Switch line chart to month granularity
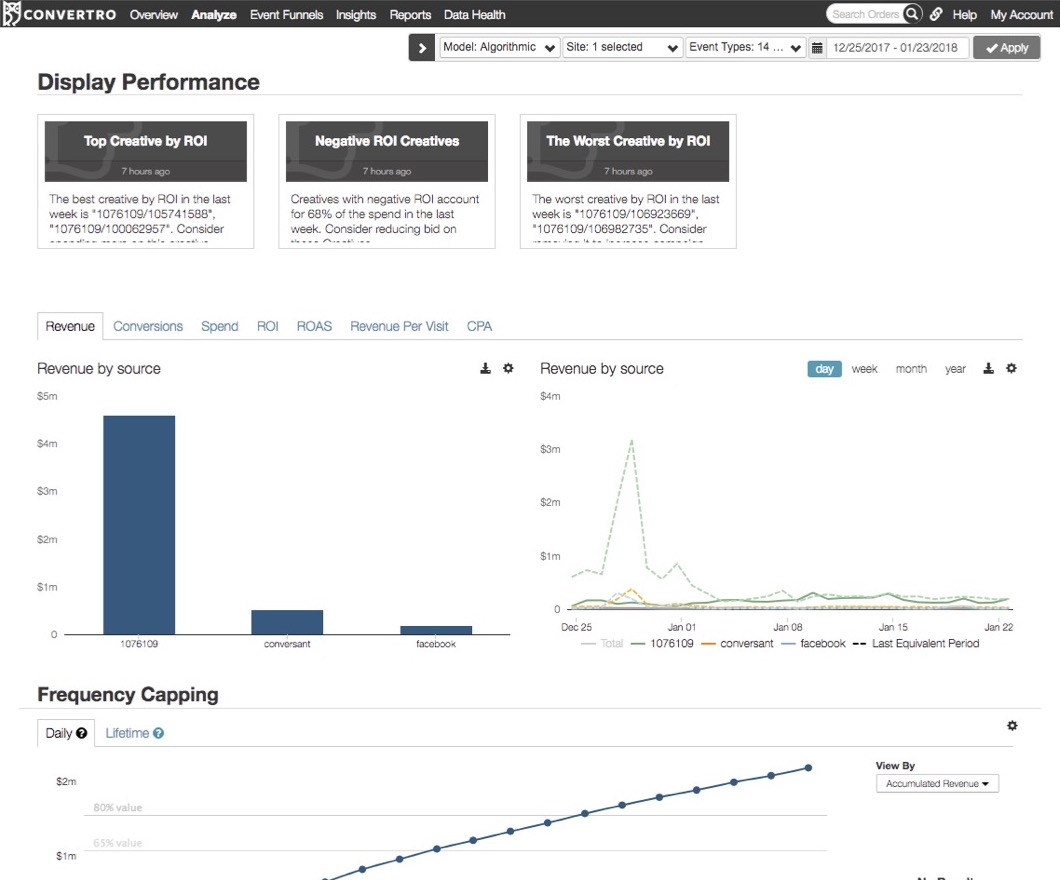The width and height of the screenshot is (1061, 880). [911, 369]
